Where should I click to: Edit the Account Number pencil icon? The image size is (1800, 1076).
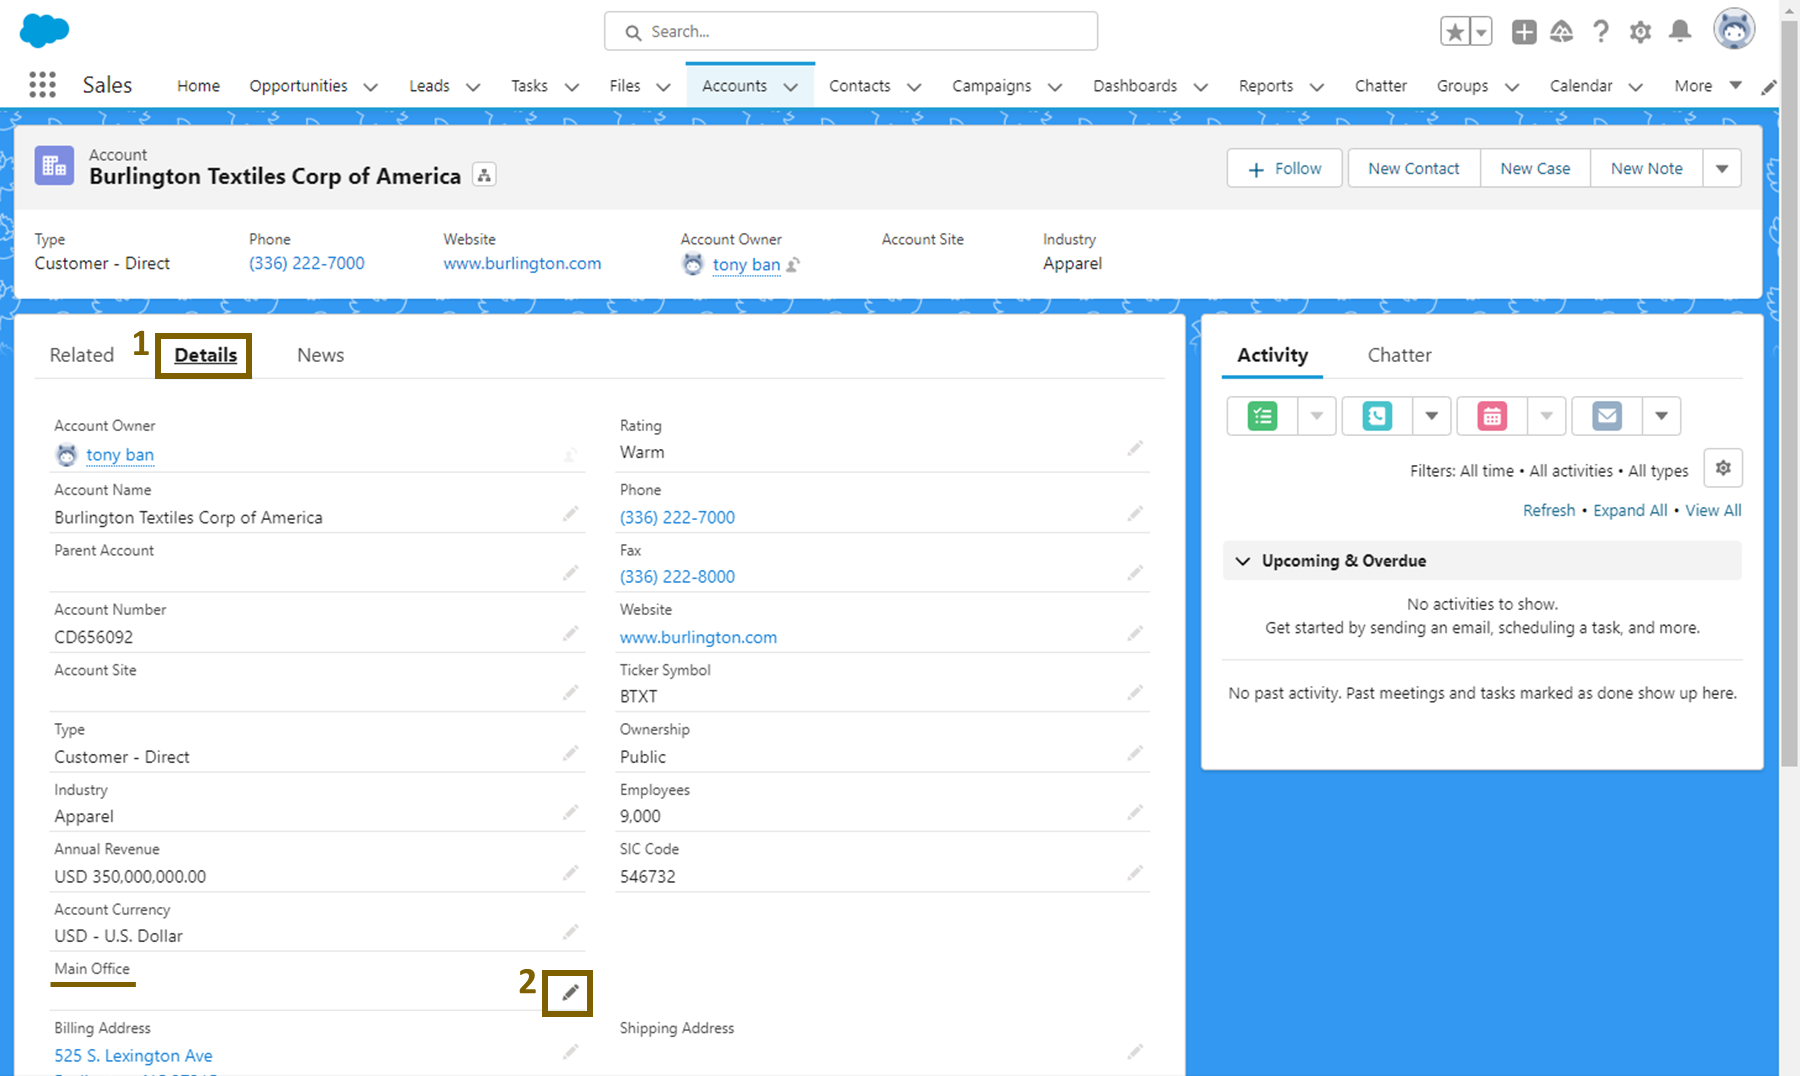coord(570,634)
